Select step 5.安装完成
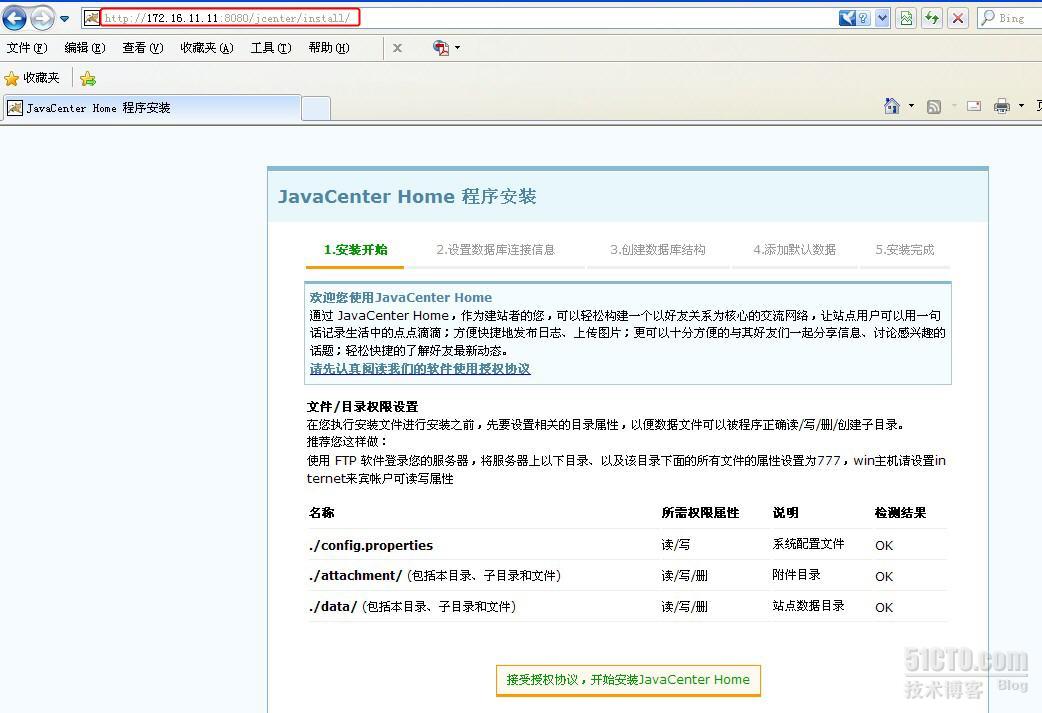 (904, 250)
